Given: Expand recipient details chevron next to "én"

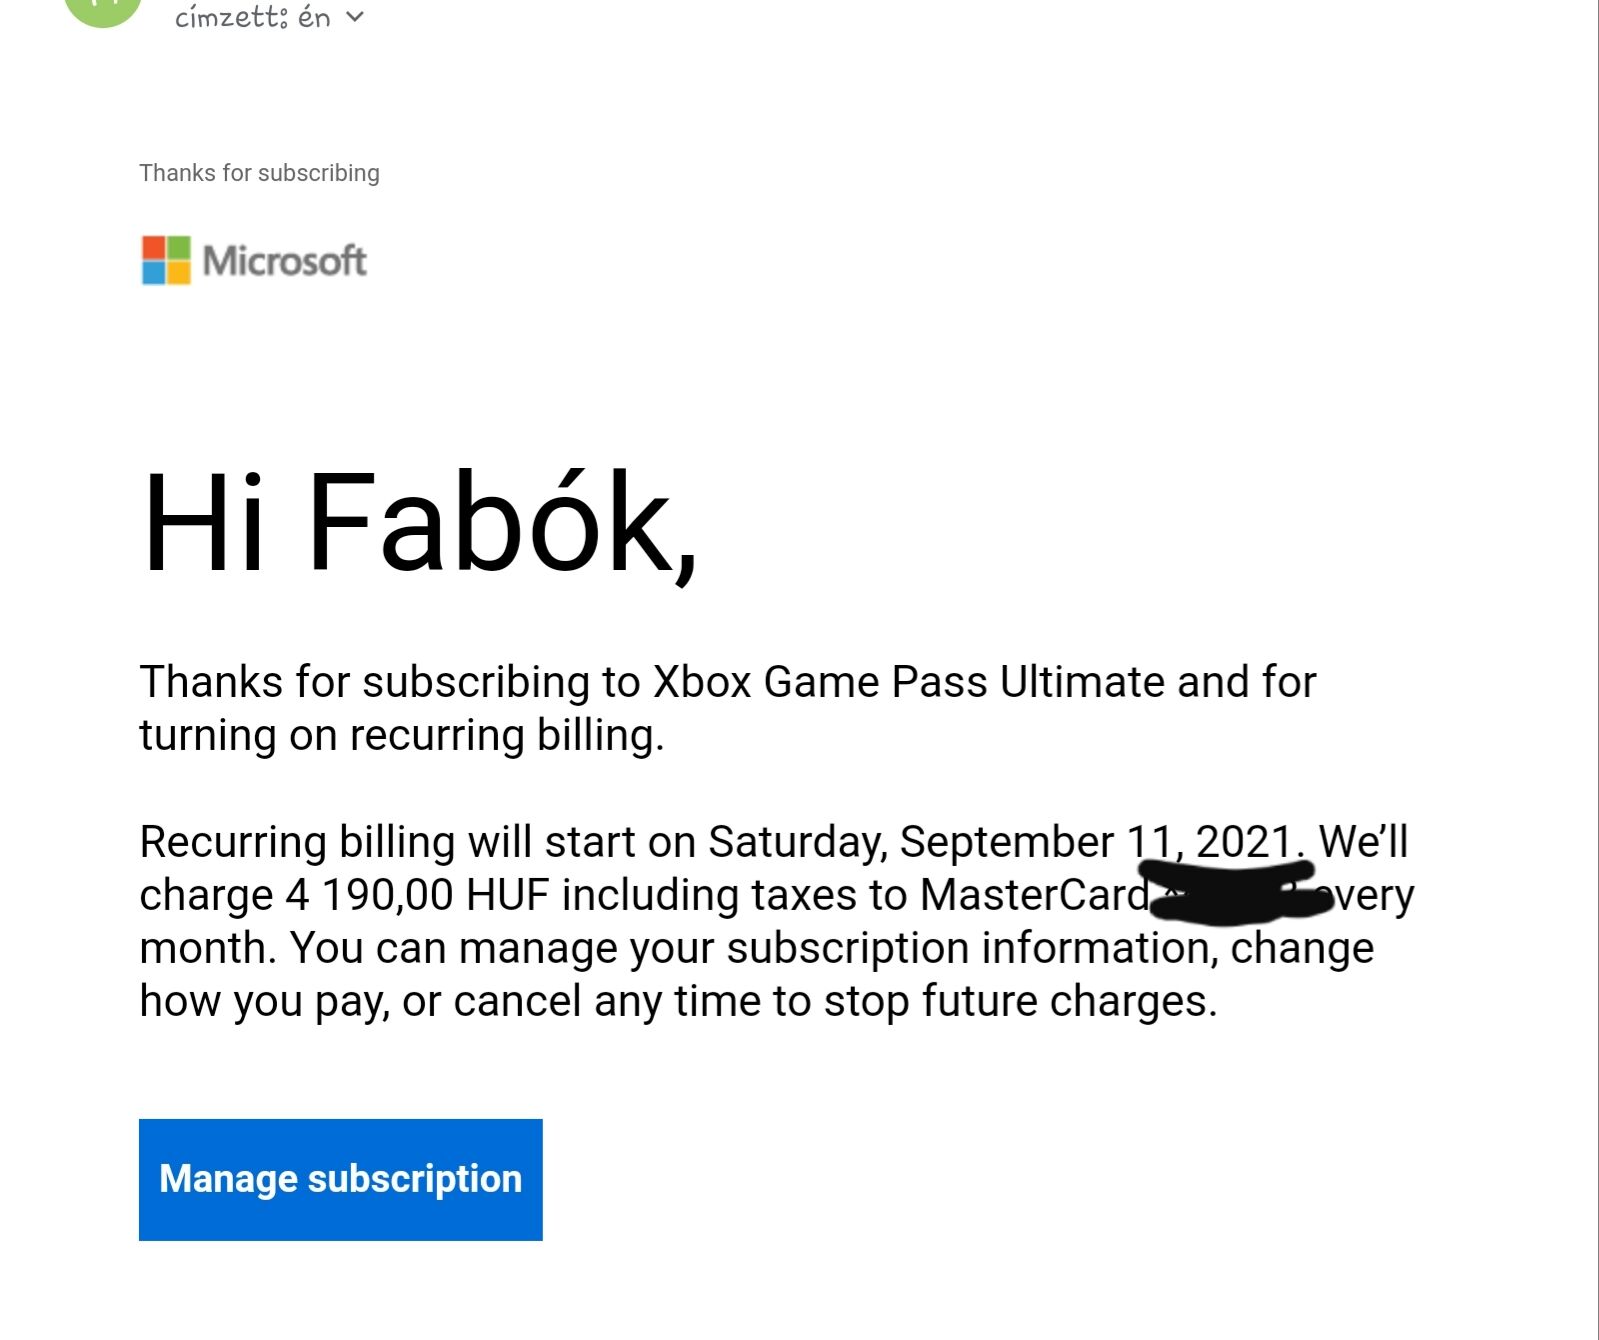Looking at the screenshot, I should click(x=355, y=17).
